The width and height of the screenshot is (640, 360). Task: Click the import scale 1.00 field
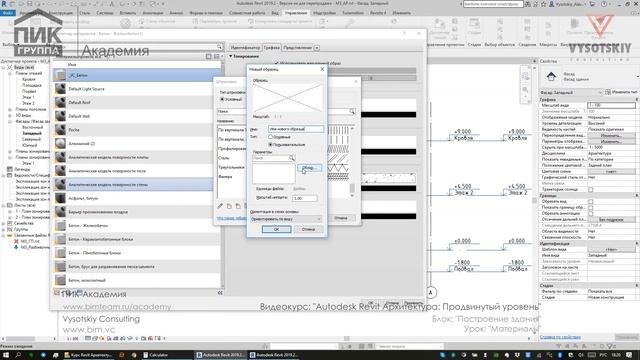tap(304, 198)
